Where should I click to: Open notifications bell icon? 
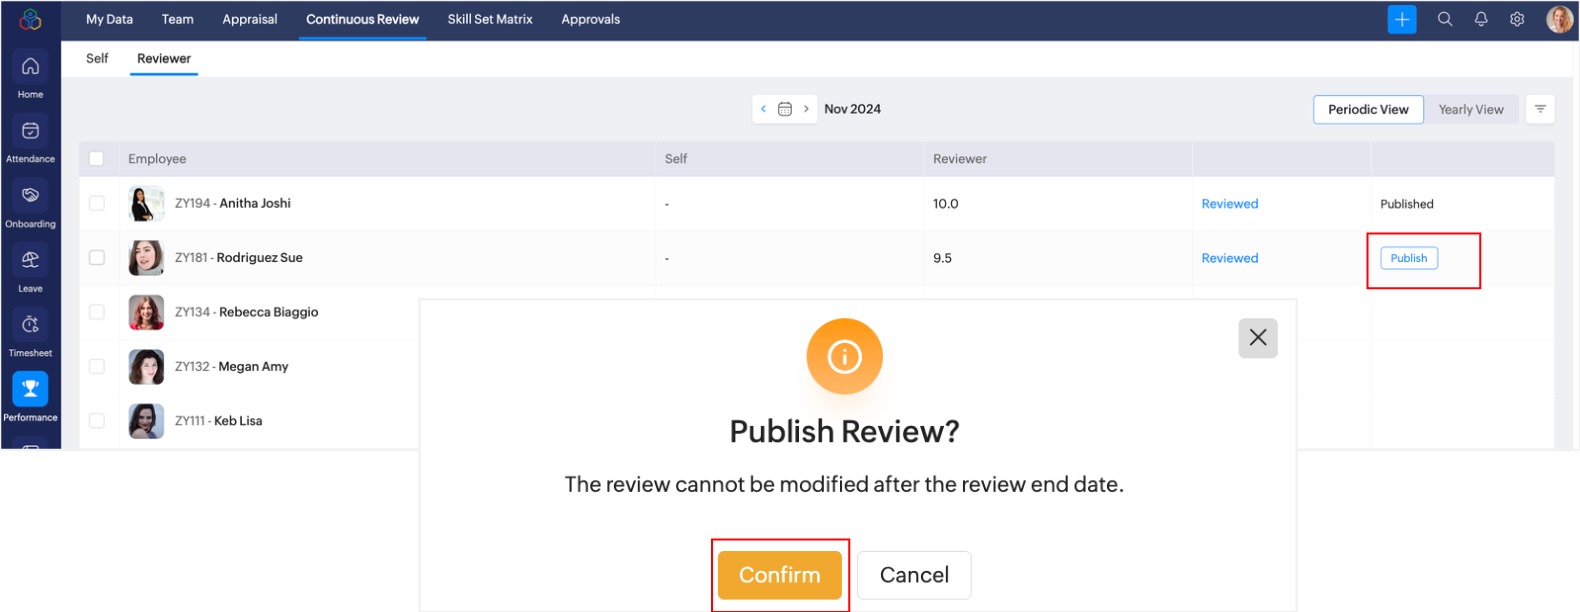[x=1481, y=19]
